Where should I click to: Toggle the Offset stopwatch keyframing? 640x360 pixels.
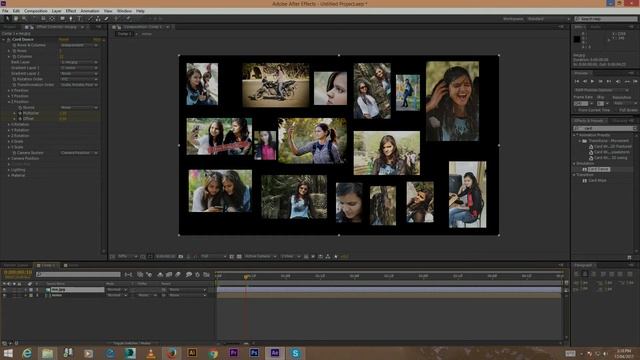click(20, 118)
